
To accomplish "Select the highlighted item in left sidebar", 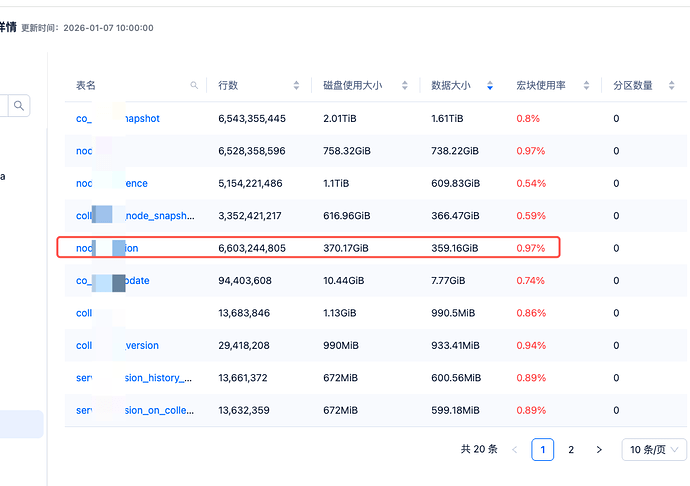I will (22, 424).
